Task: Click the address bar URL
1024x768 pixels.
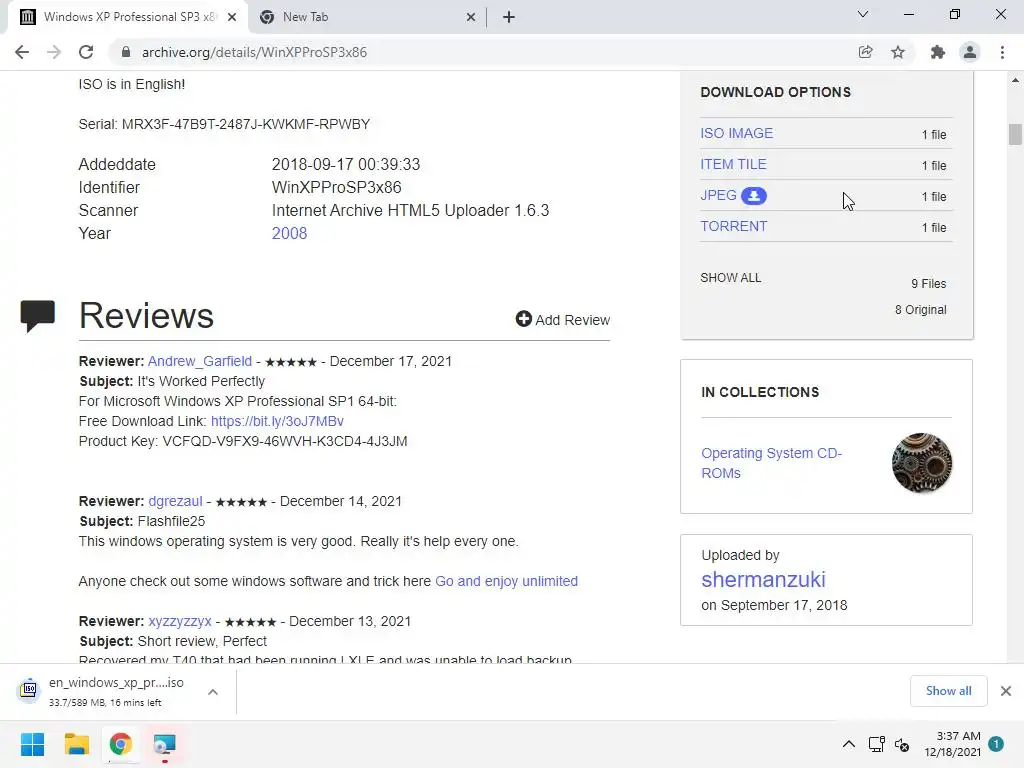Action: 254,52
